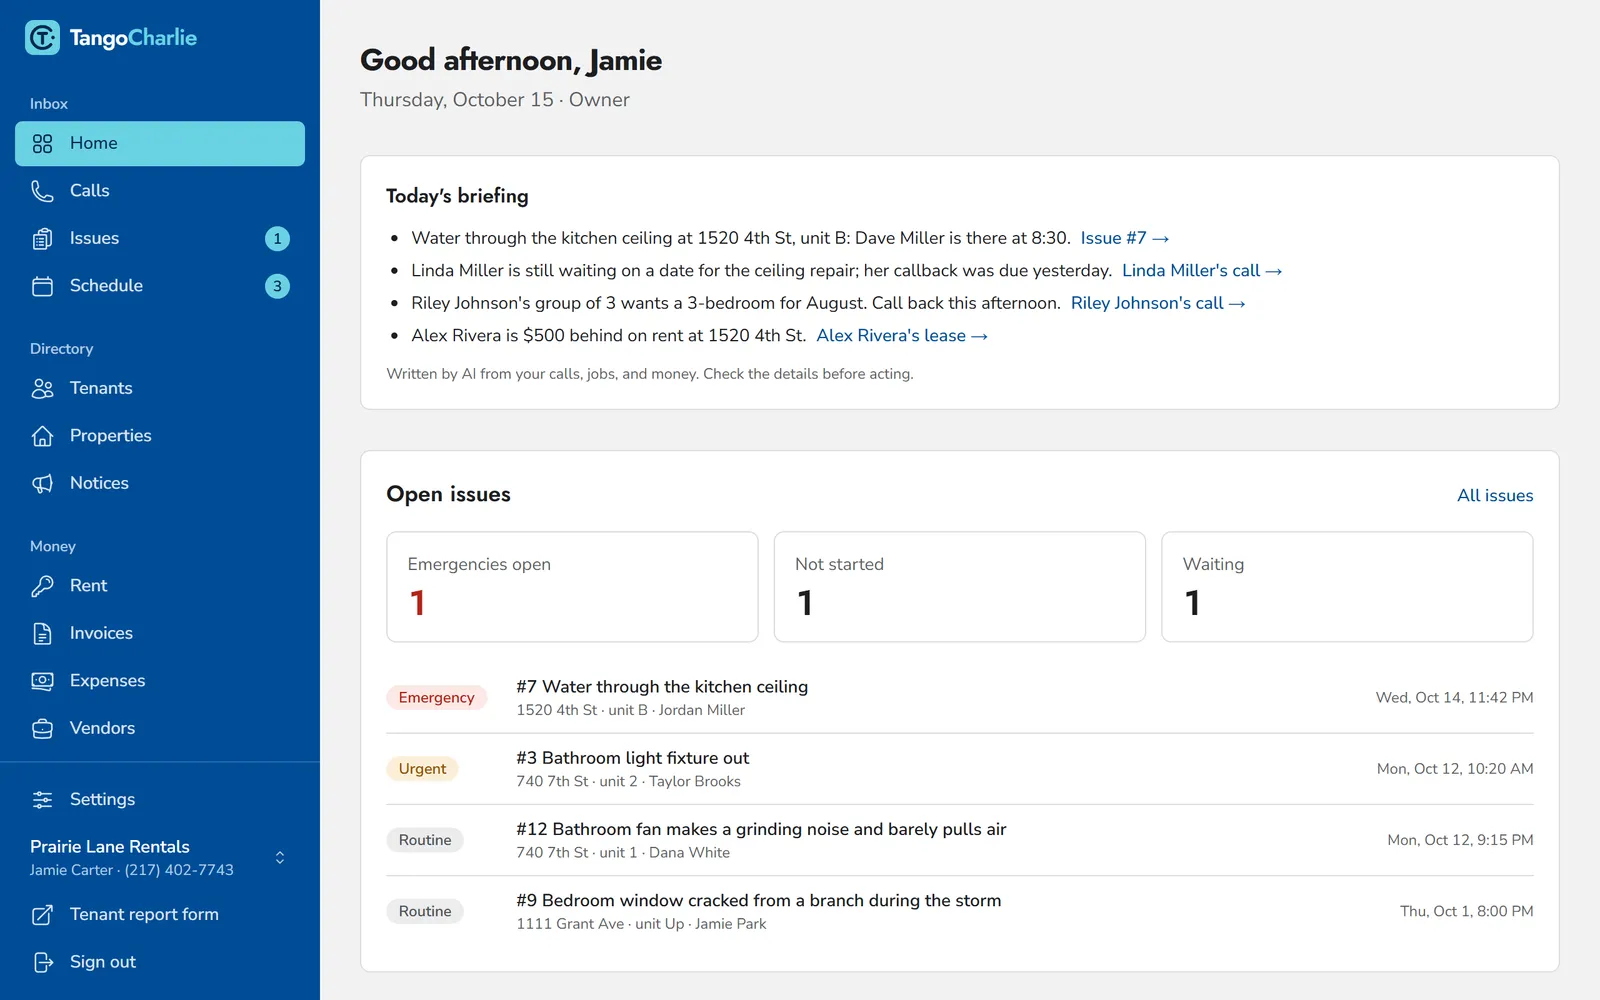
Task: Open Riley Johnson's call link
Action: point(1158,303)
